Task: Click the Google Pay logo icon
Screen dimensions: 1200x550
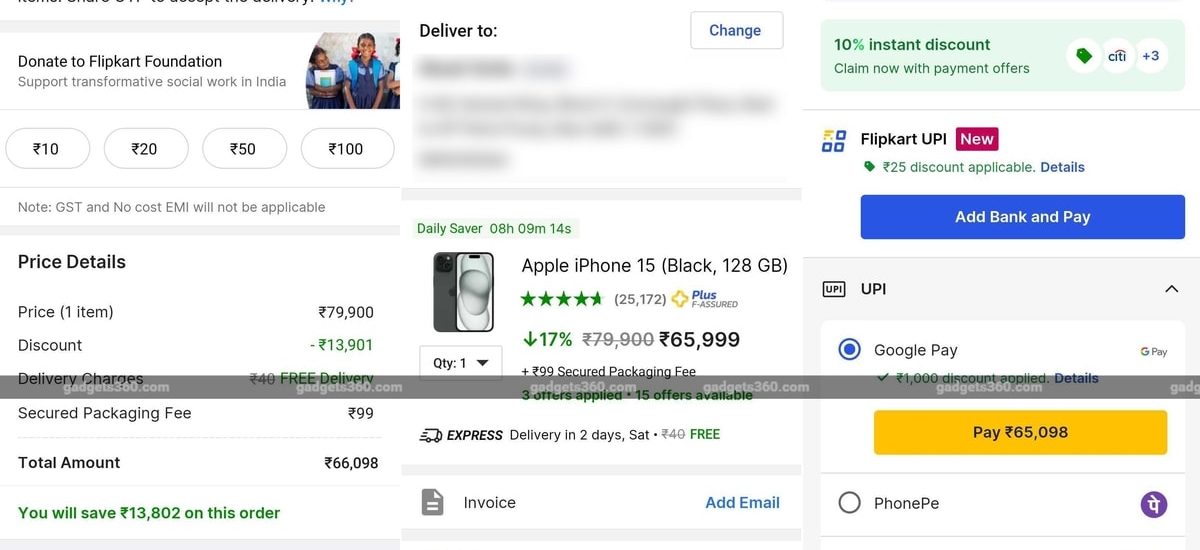Action: click(1153, 352)
